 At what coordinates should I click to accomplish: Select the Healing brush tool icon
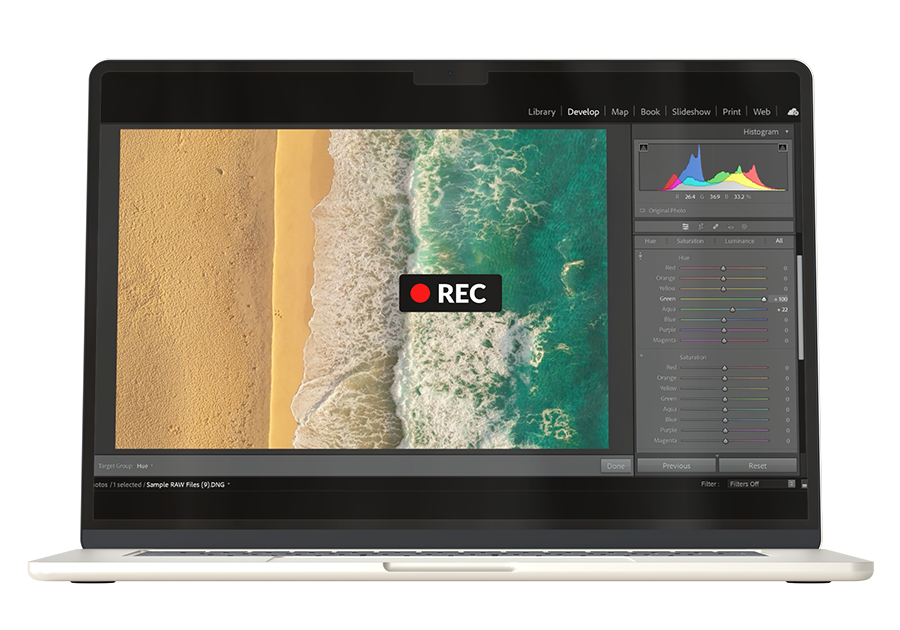pos(715,227)
